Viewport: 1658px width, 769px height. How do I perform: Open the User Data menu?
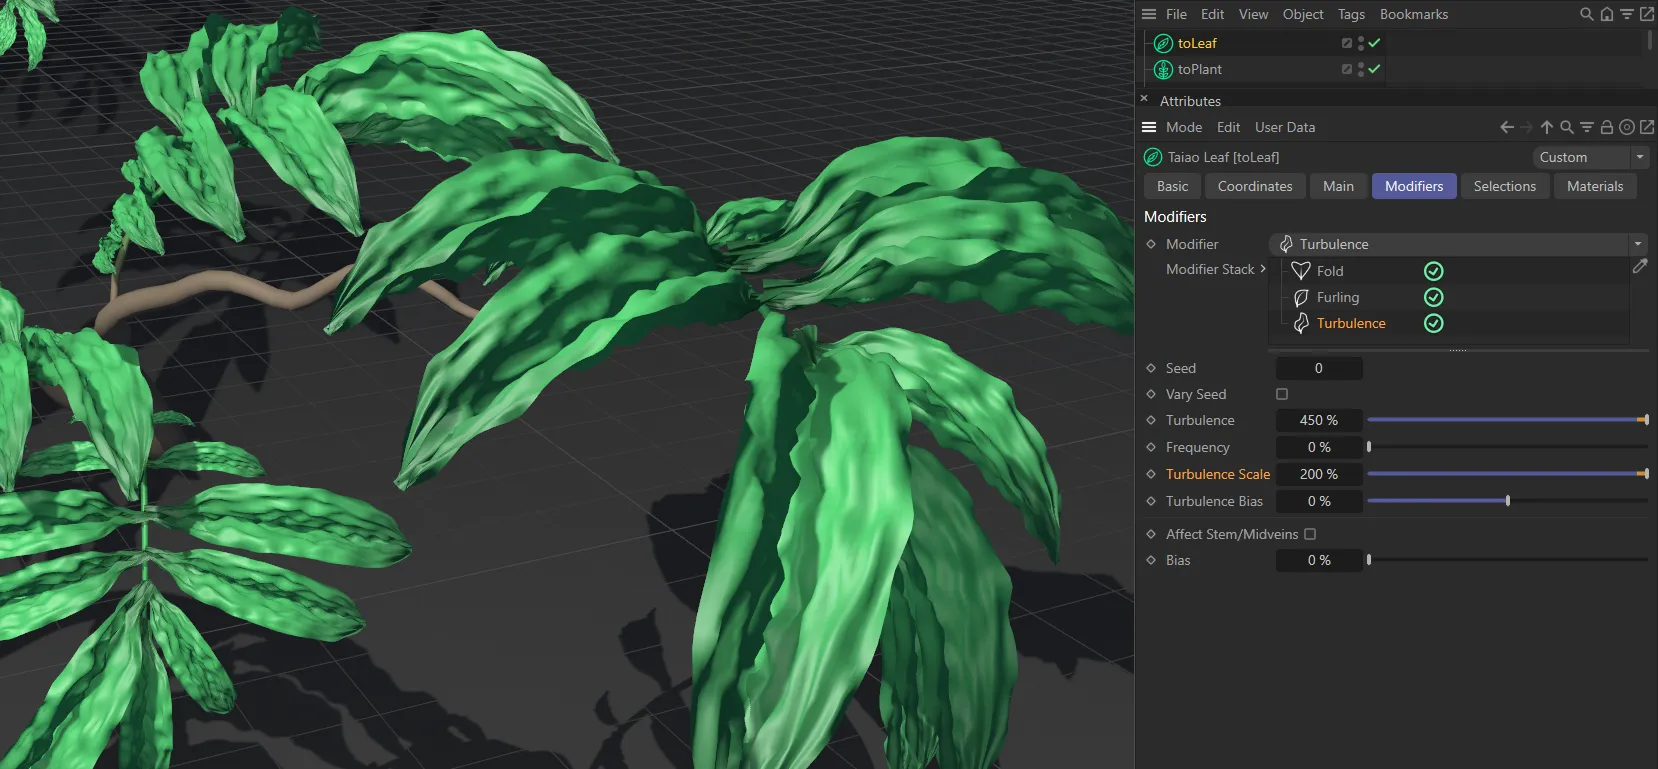(x=1285, y=127)
